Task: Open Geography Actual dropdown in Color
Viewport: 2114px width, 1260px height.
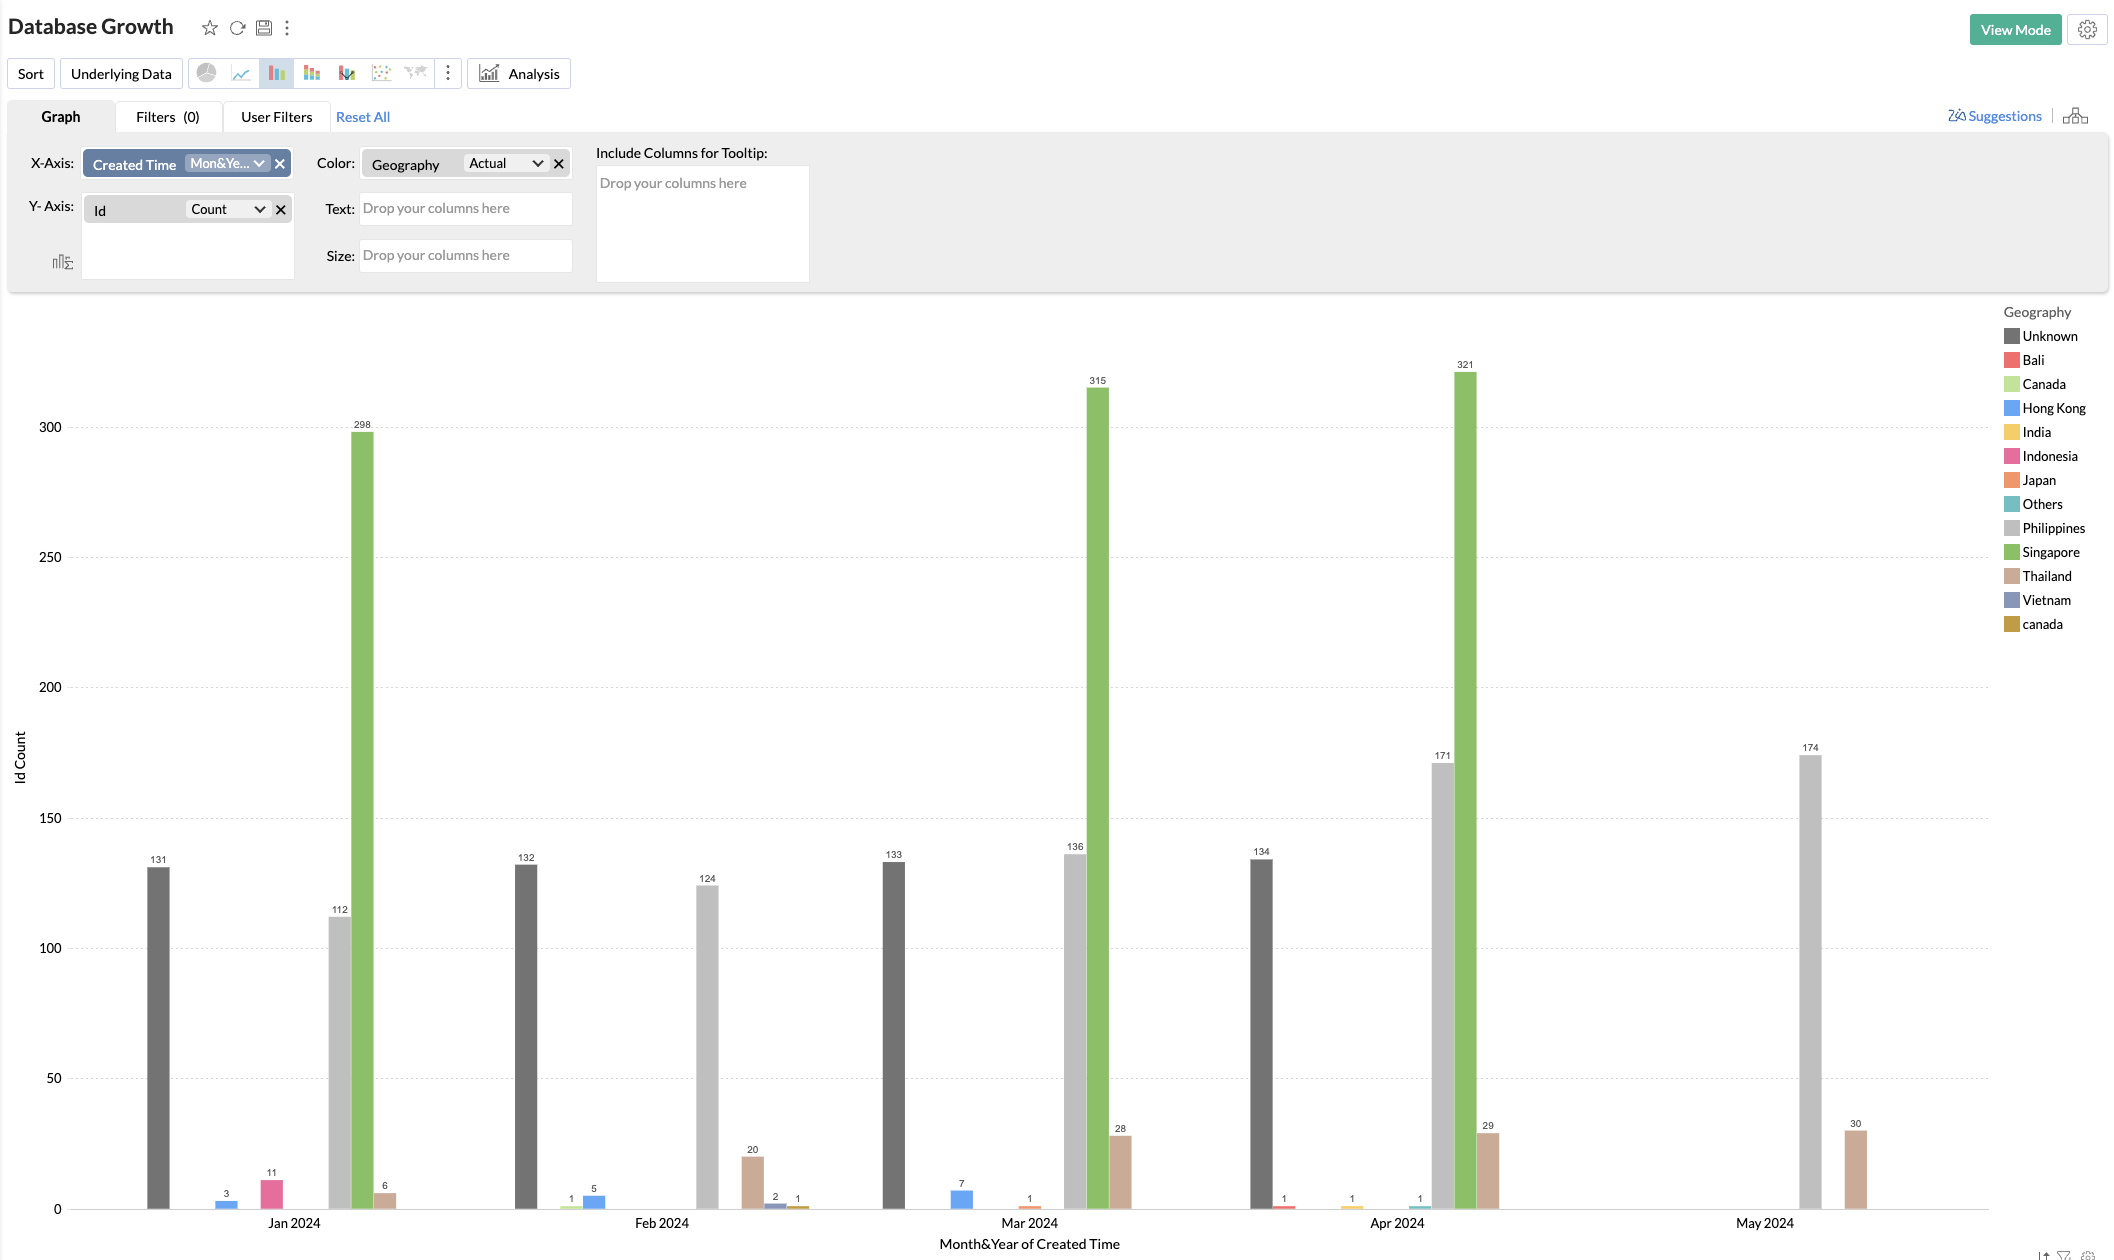Action: (537, 164)
